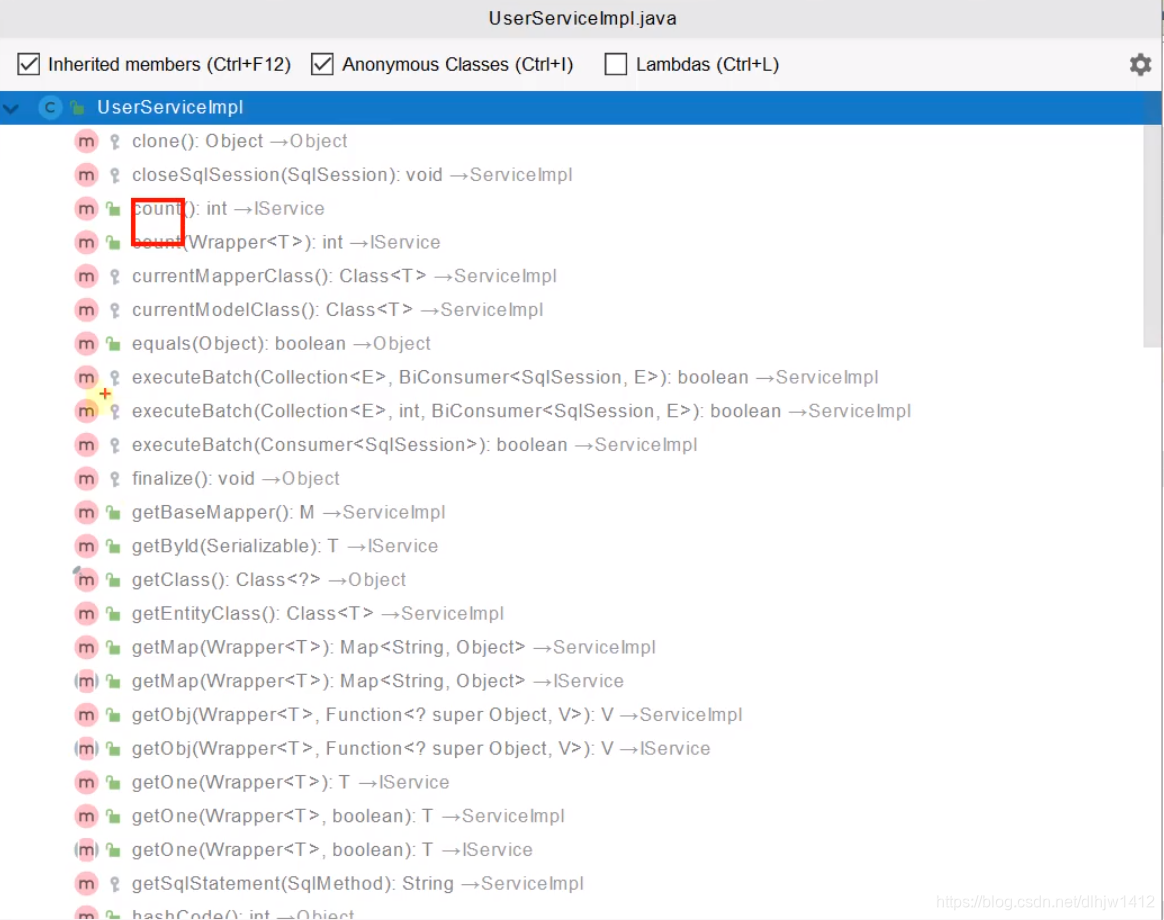This screenshot has width=1164, height=920.
Task: Enable the Lambdas checkbox
Action: click(615, 64)
